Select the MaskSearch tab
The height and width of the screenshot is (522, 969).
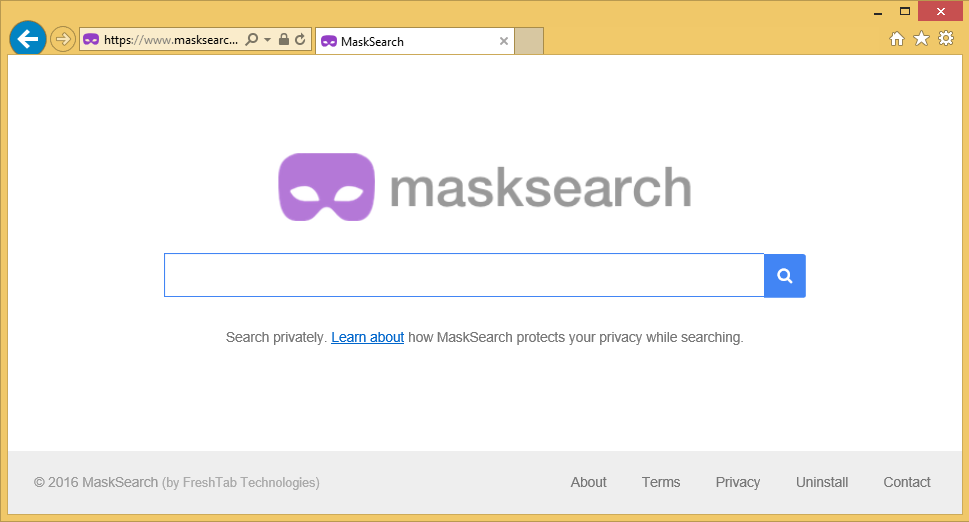(414, 41)
